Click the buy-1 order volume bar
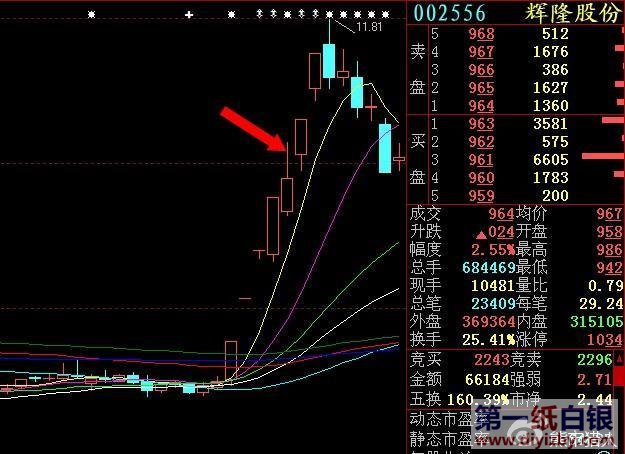 pyautogui.click(x=613, y=120)
